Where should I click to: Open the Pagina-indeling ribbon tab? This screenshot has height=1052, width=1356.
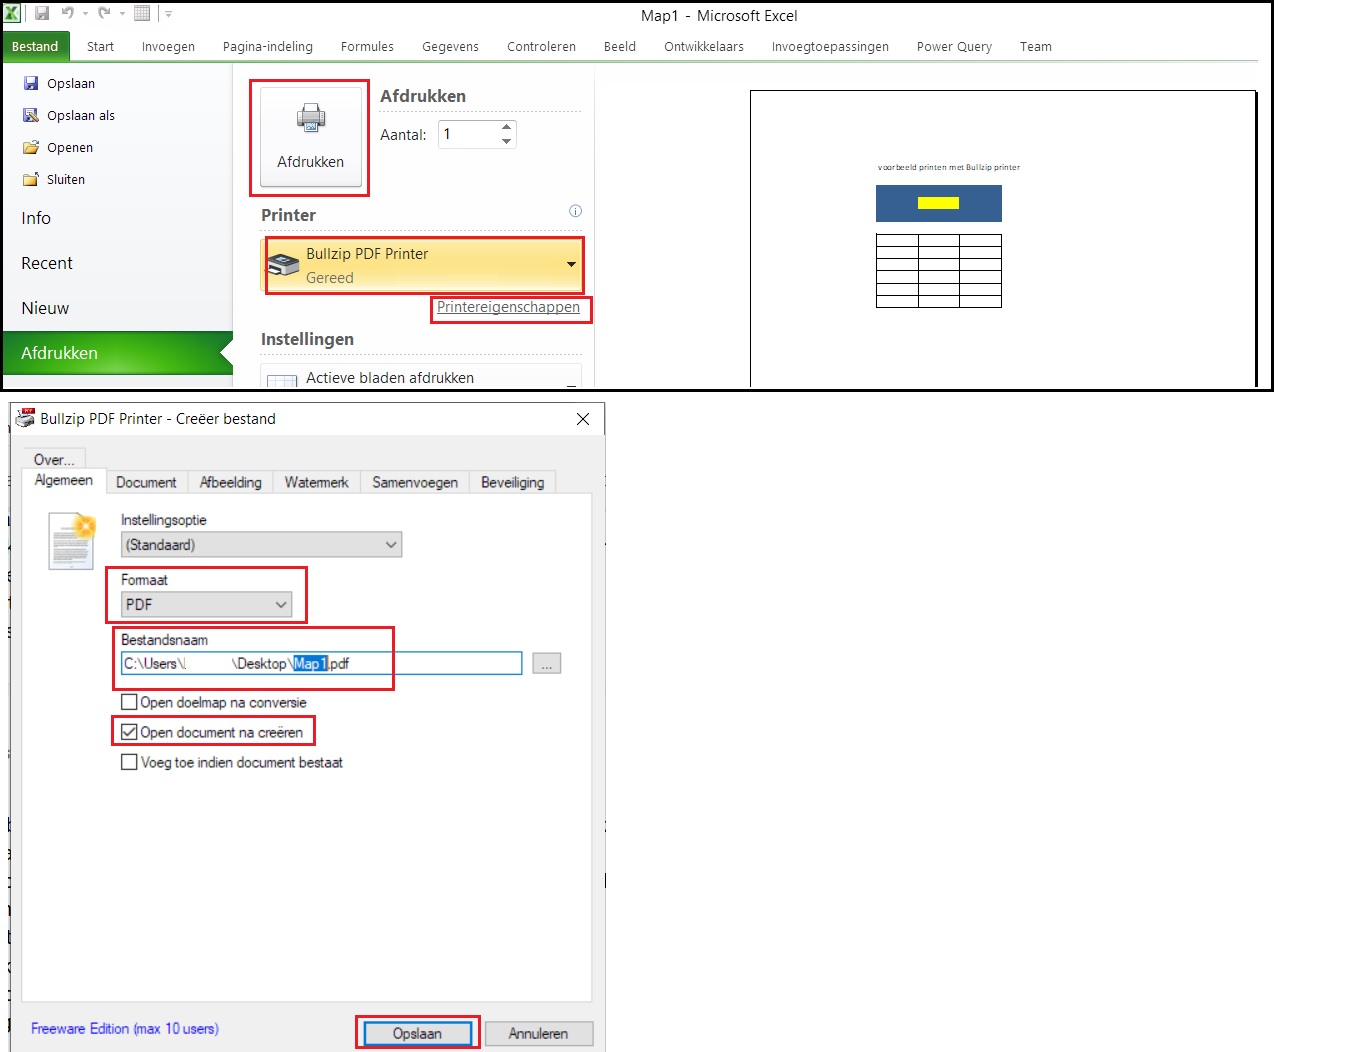[267, 47]
